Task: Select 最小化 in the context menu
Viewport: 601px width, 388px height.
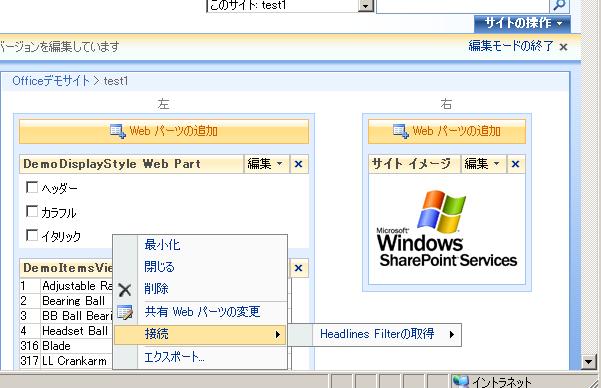Action: point(200,245)
